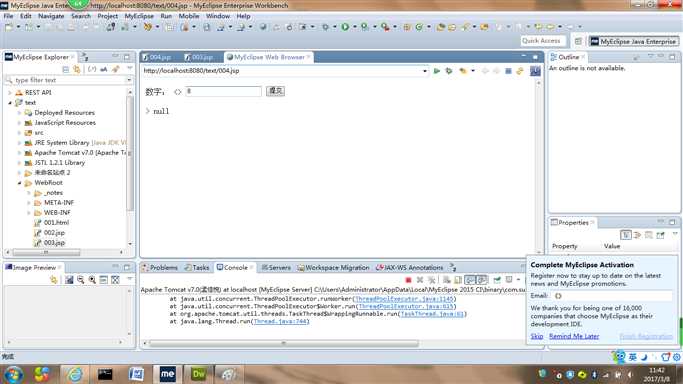Open the browser URL history dropdown
683x384 pixels.
click(x=425, y=71)
